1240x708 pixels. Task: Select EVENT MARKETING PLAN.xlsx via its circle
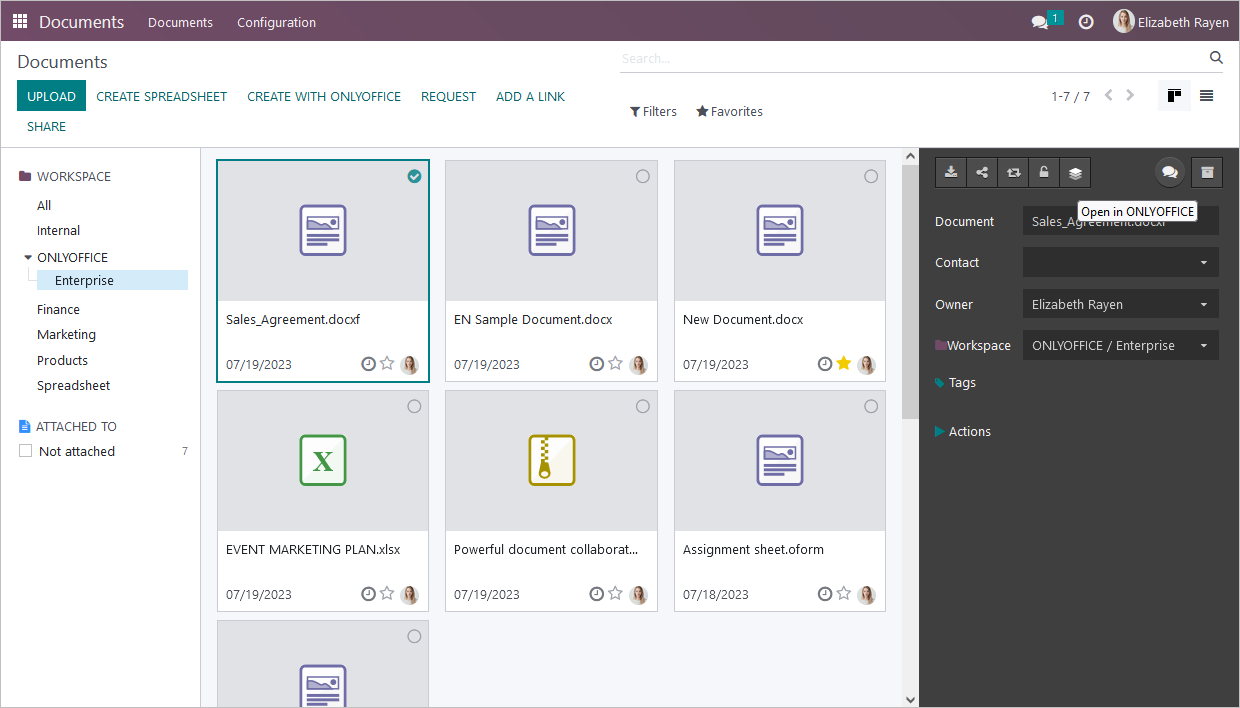[x=414, y=406]
